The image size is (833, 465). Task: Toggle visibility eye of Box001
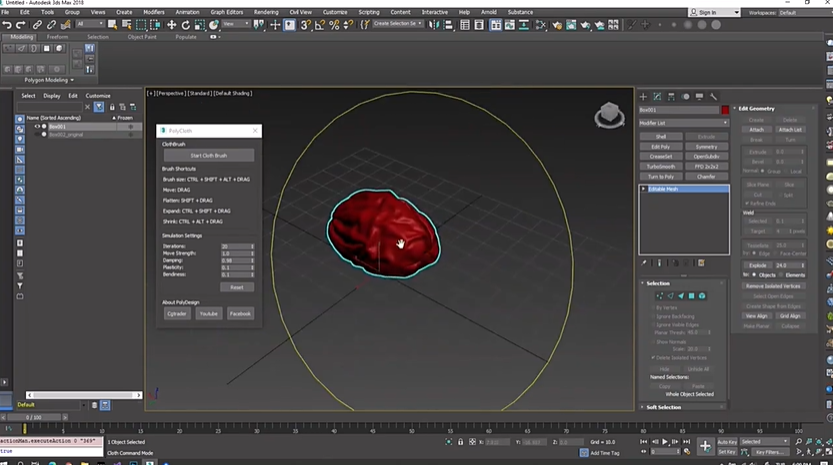[x=37, y=126]
